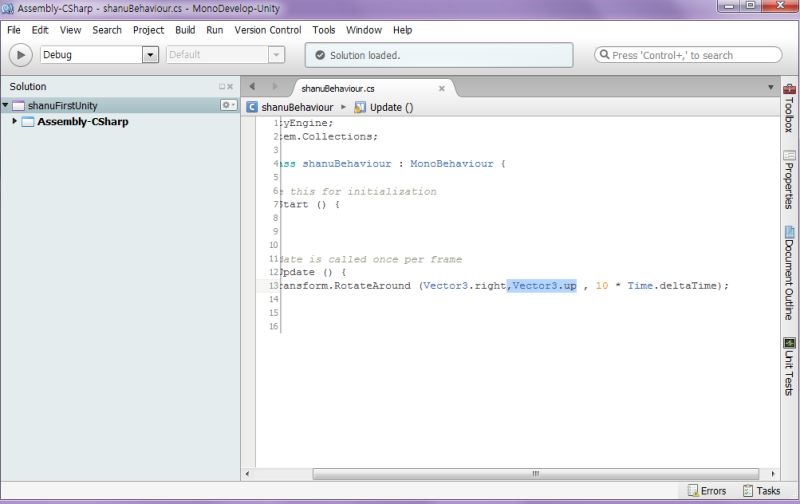Click line number 16 in the gutter
The width and height of the screenshot is (800, 504).
(273, 326)
